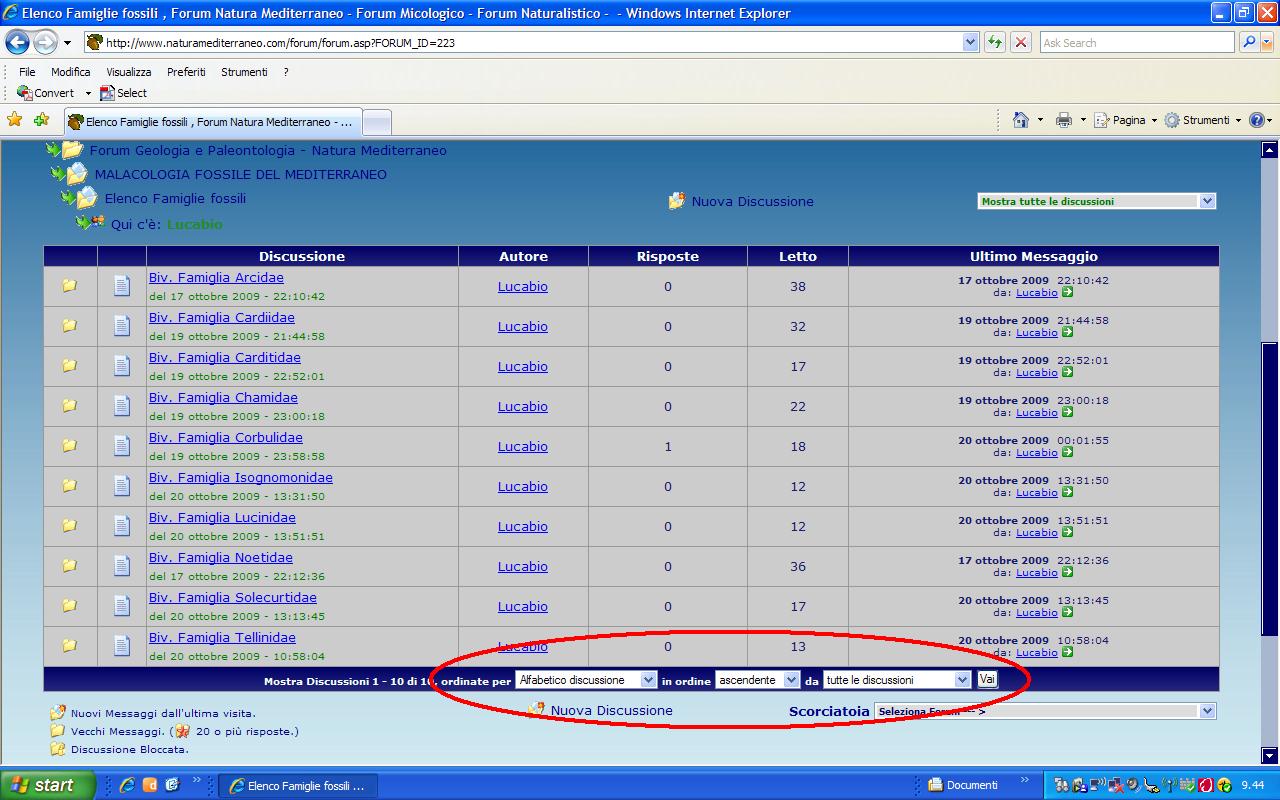Open the Preferiti menu
Viewport: 1280px width, 800px height.
[x=186, y=72]
